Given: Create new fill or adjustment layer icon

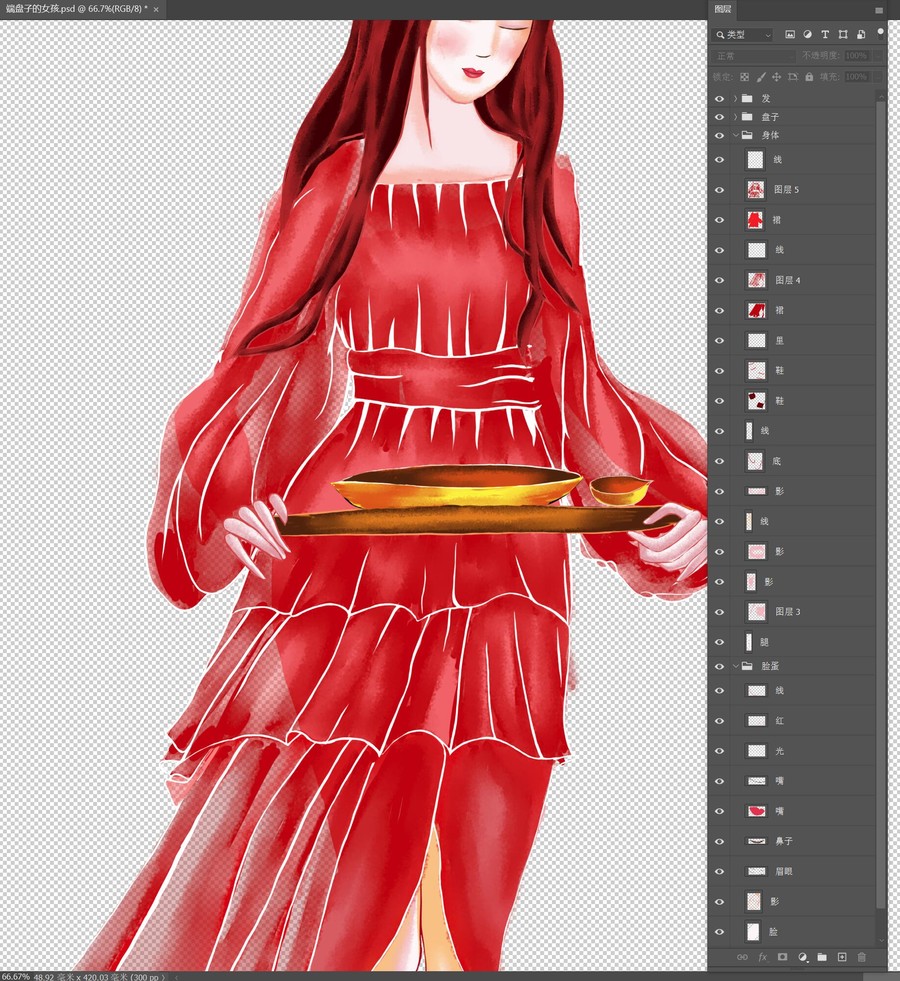Looking at the screenshot, I should click(x=802, y=957).
